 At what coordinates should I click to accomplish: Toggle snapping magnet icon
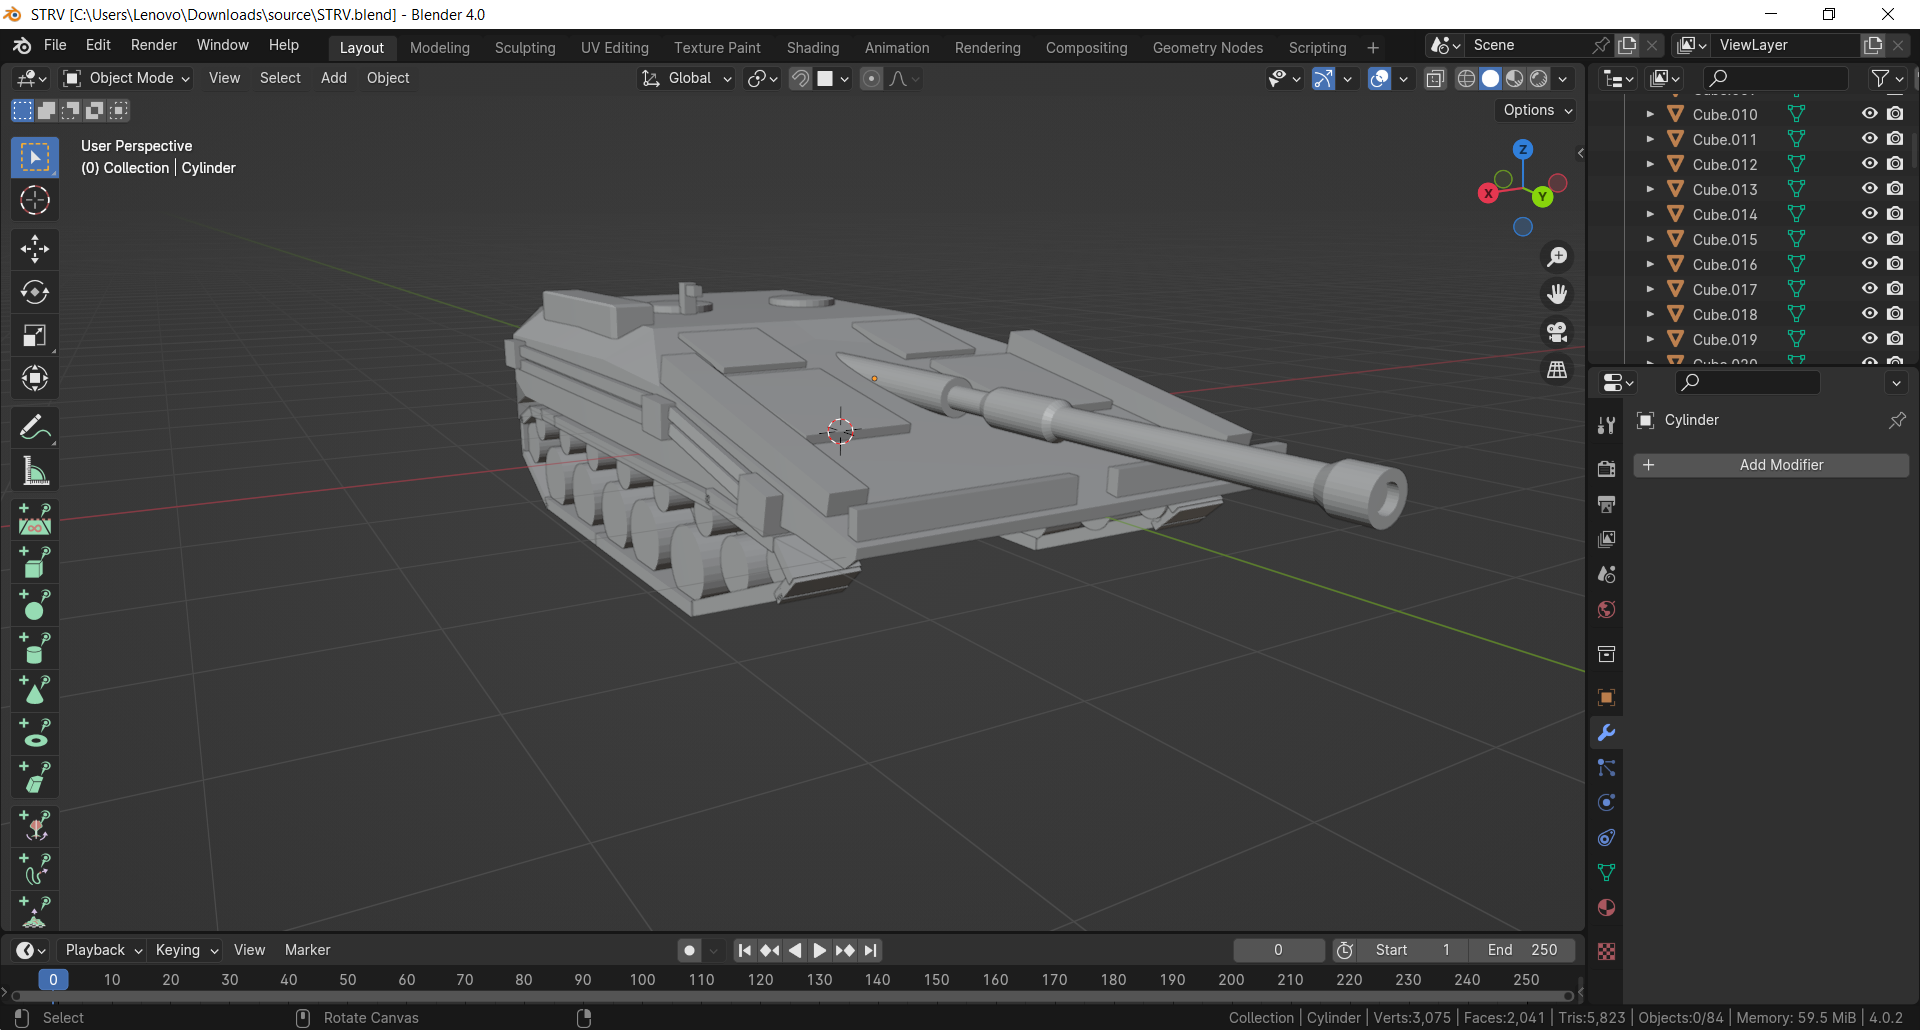pyautogui.click(x=800, y=79)
